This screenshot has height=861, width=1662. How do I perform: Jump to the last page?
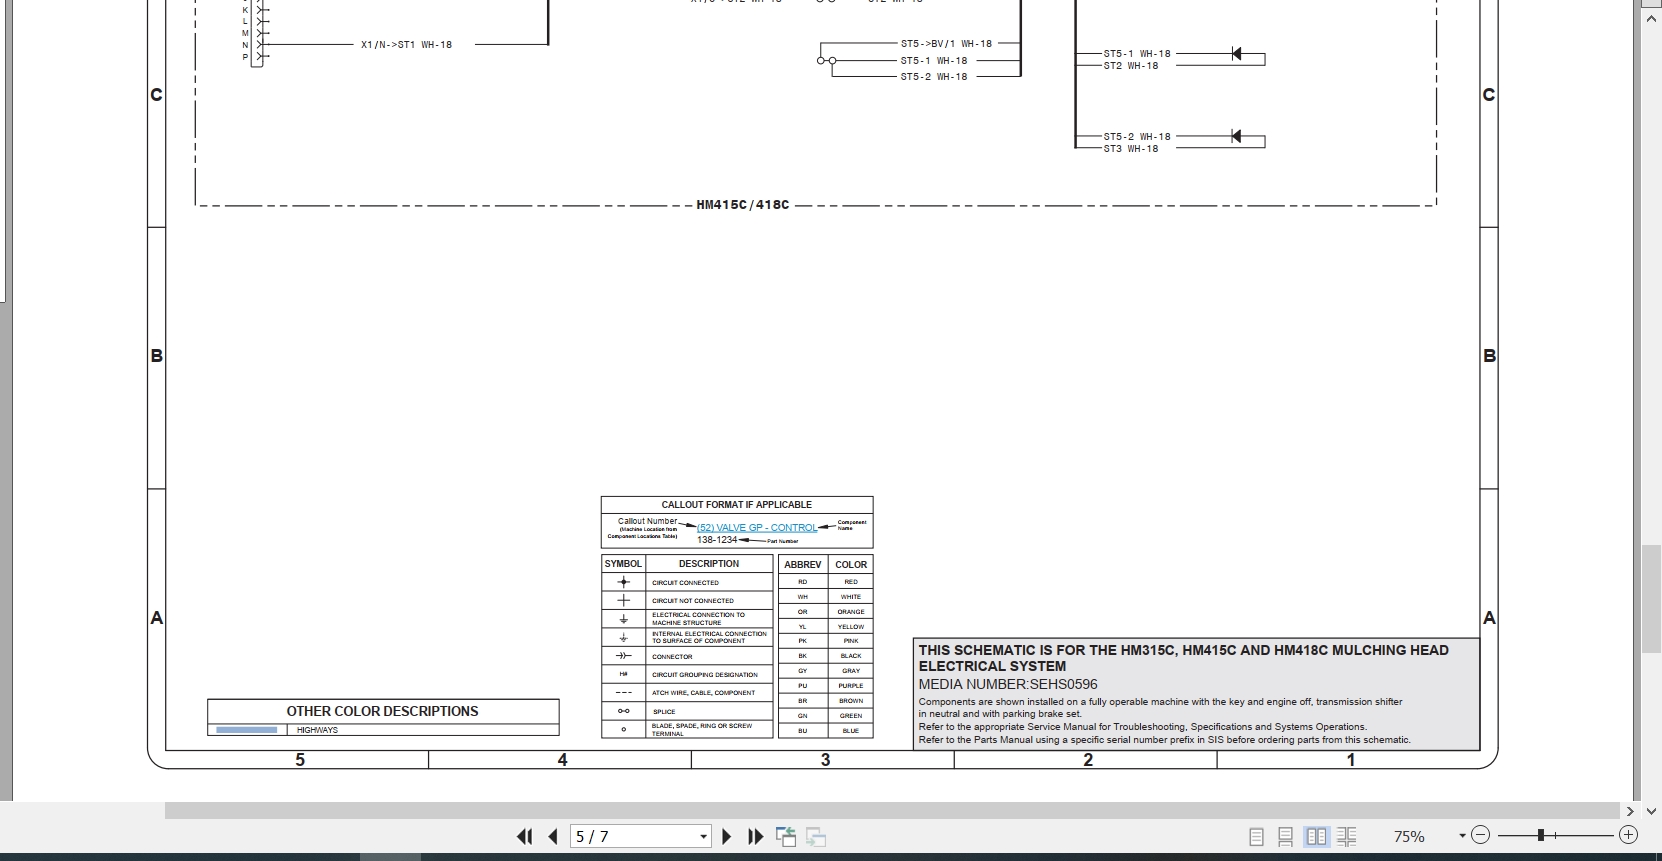[x=756, y=836]
